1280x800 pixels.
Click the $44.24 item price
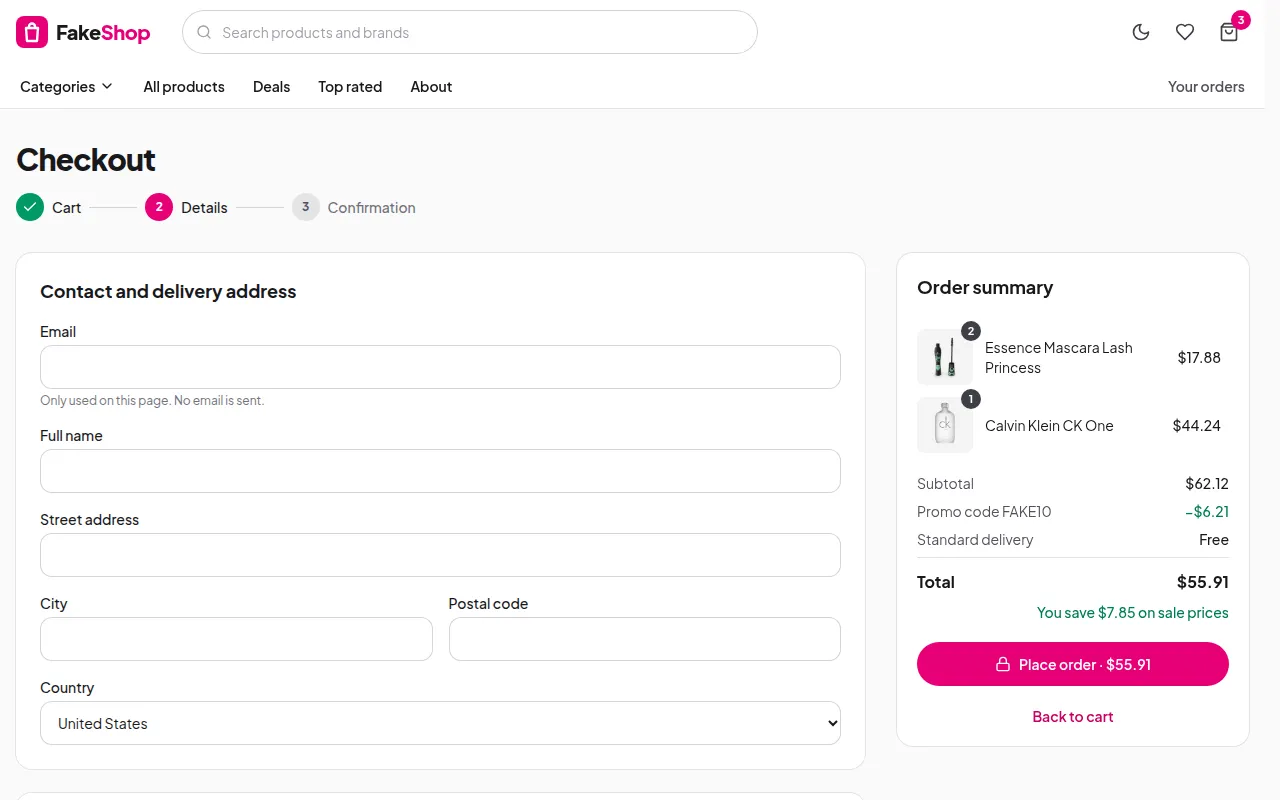tap(1197, 425)
